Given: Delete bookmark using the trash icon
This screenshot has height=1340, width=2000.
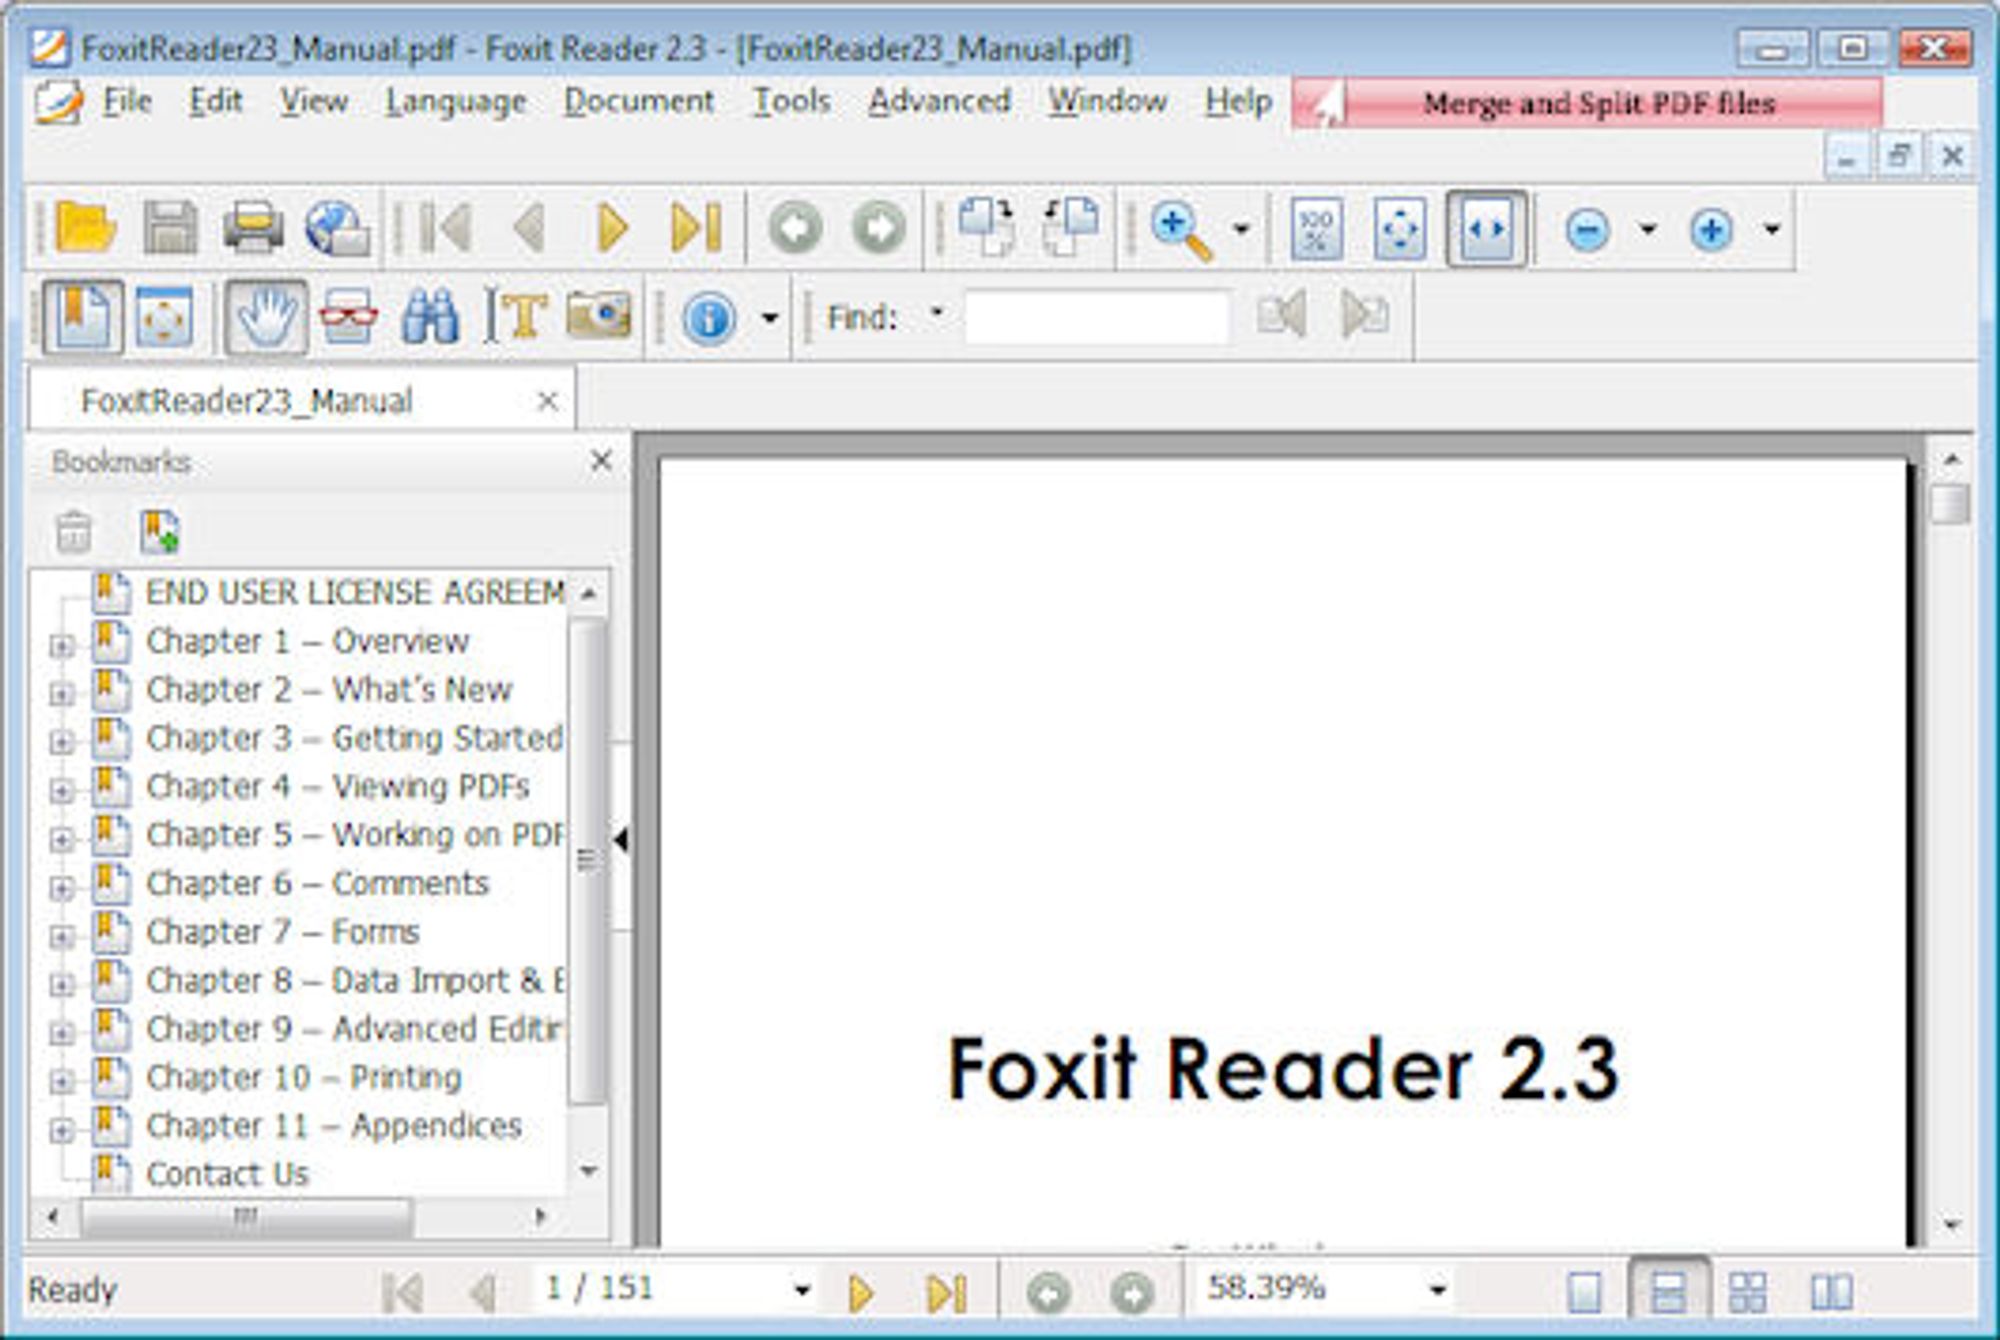Looking at the screenshot, I should click(74, 531).
